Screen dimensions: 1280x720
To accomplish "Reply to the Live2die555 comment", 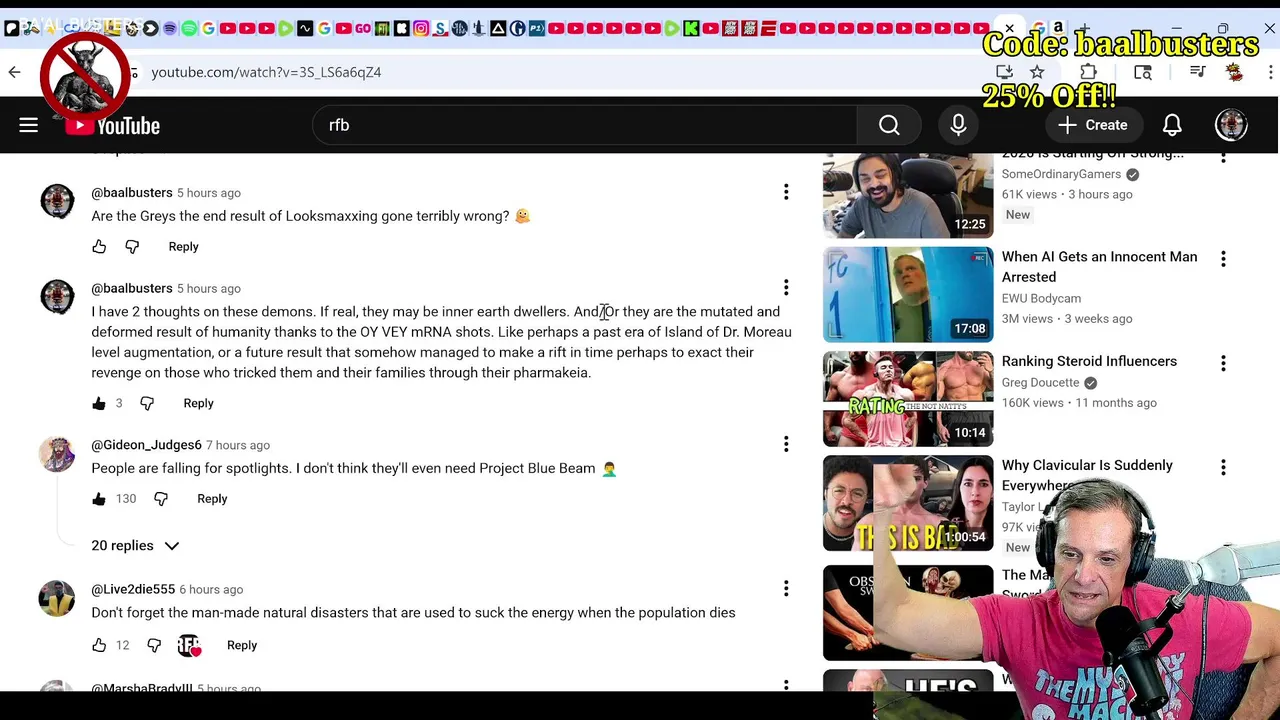I will (x=242, y=645).
